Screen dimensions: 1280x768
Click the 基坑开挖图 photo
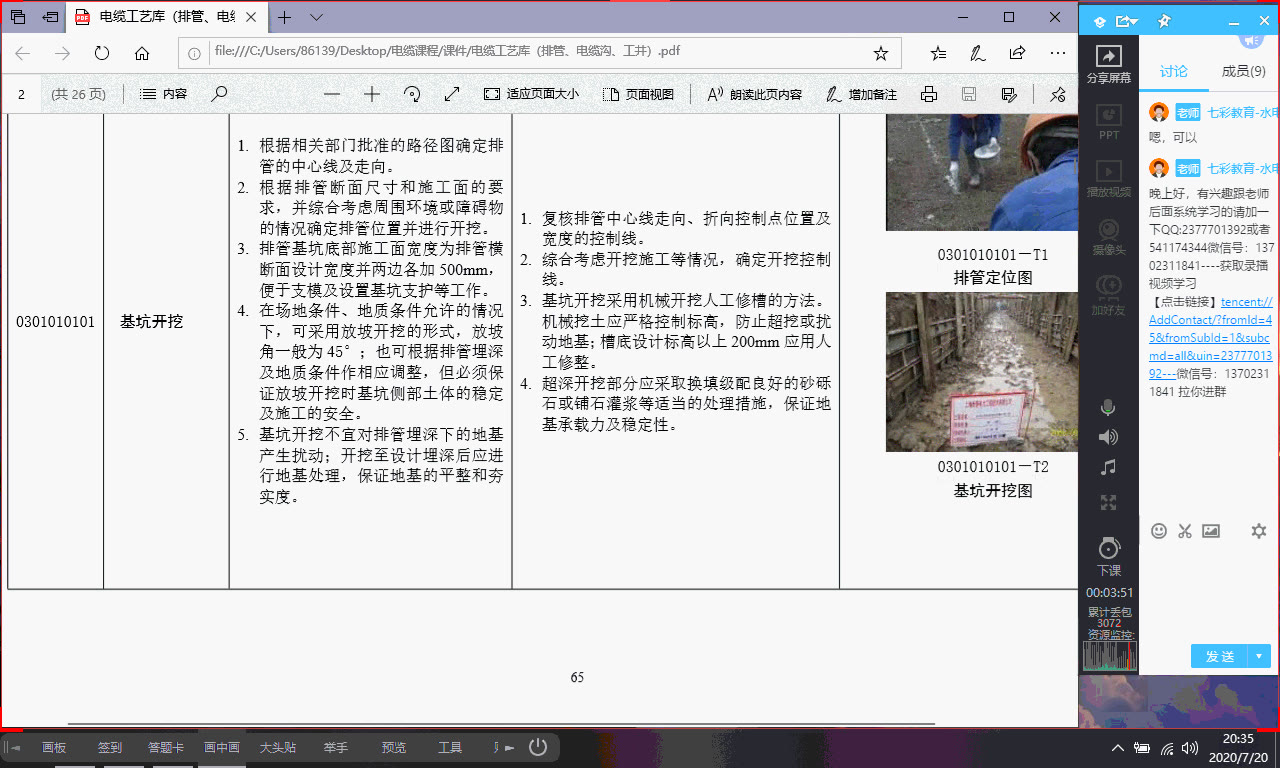coord(982,371)
